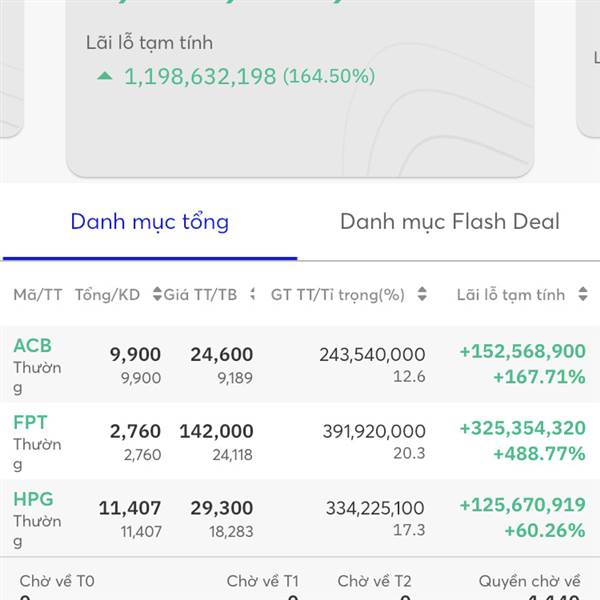Open the HPG stock ticker

(x=33, y=499)
